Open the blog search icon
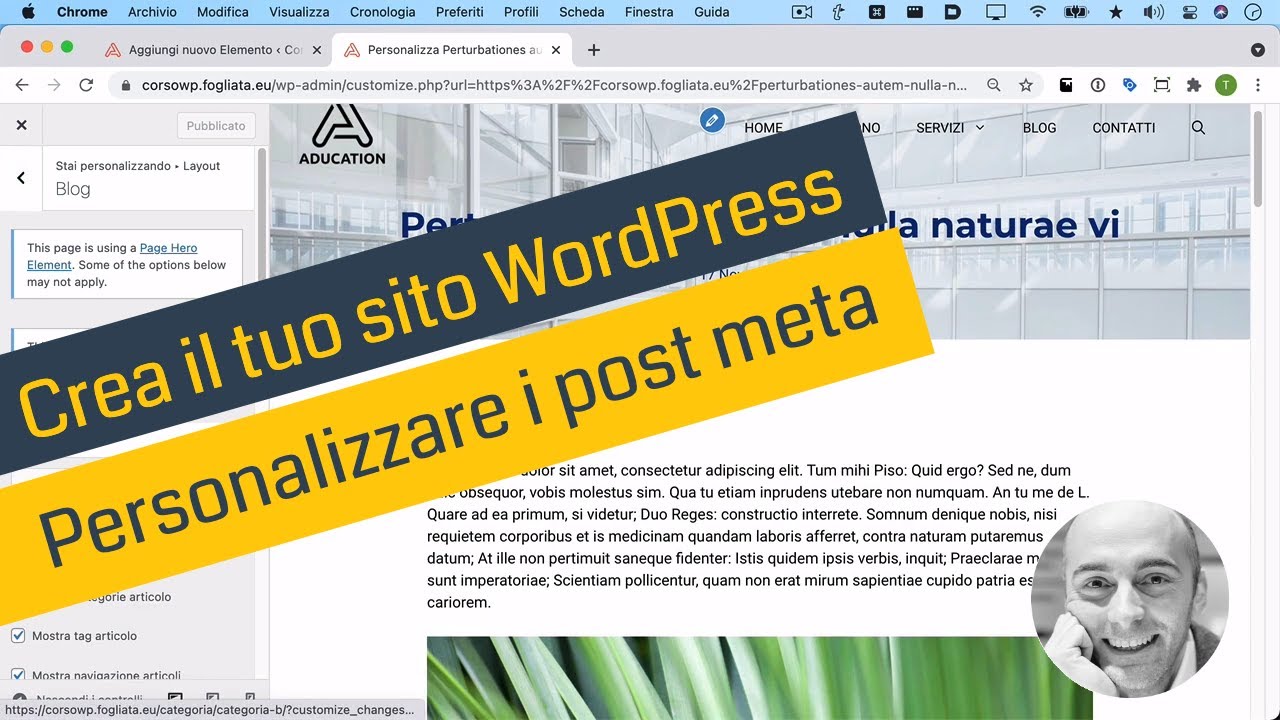 coord(1197,128)
